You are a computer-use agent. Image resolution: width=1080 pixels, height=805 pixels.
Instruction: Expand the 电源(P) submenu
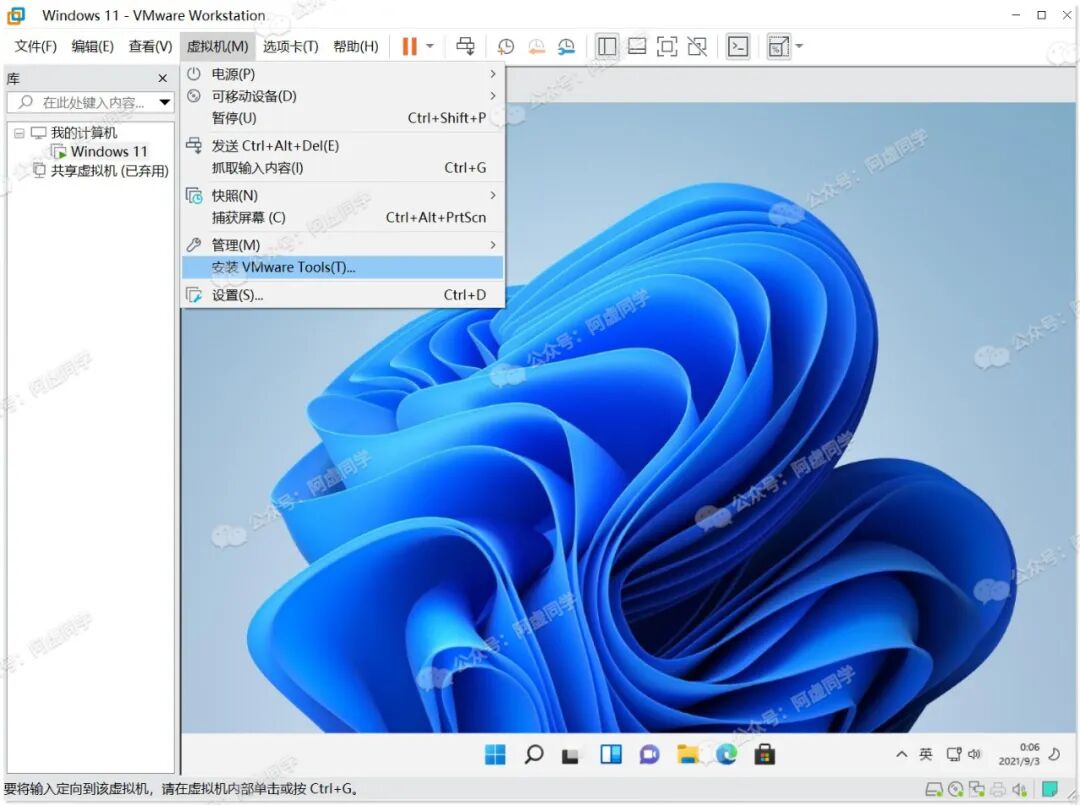[342, 74]
